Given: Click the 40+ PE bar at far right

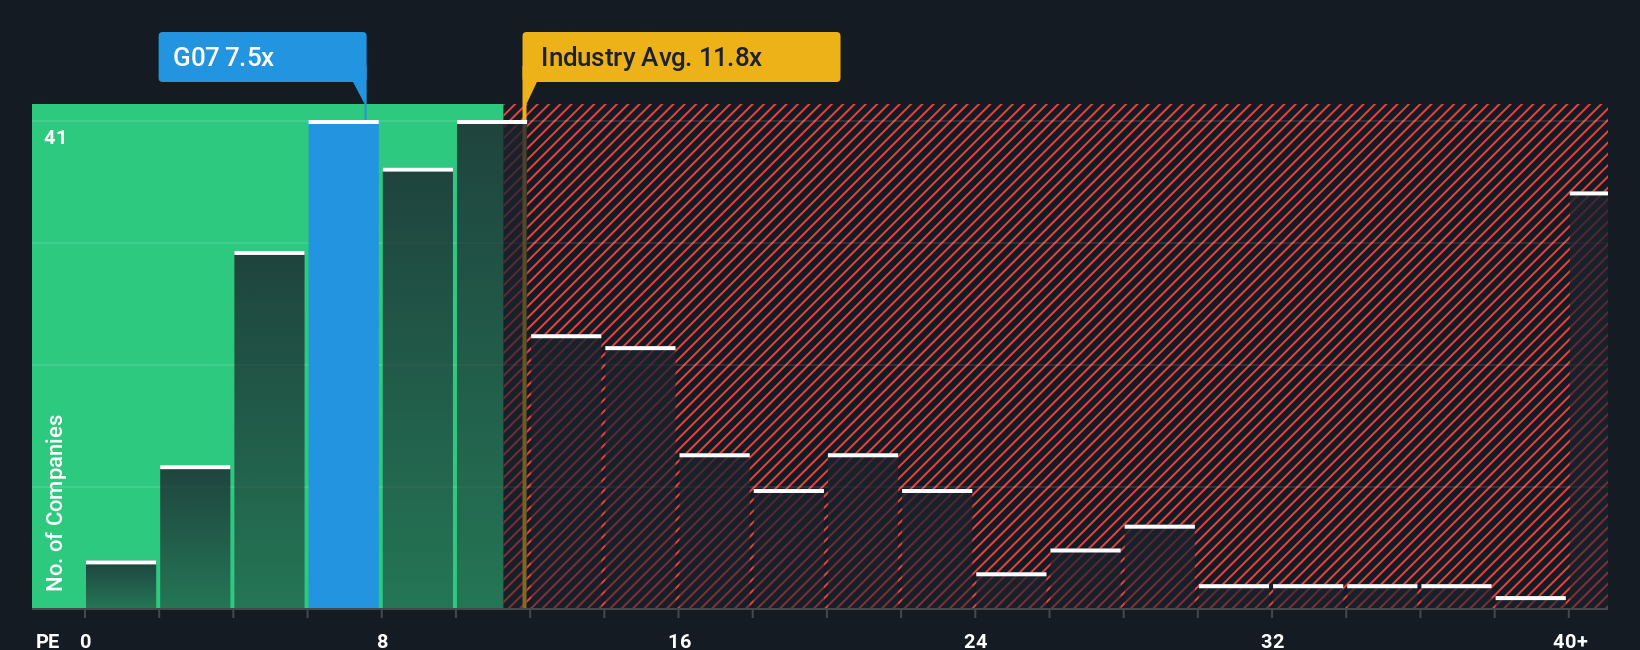Looking at the screenshot, I should click(x=1588, y=400).
